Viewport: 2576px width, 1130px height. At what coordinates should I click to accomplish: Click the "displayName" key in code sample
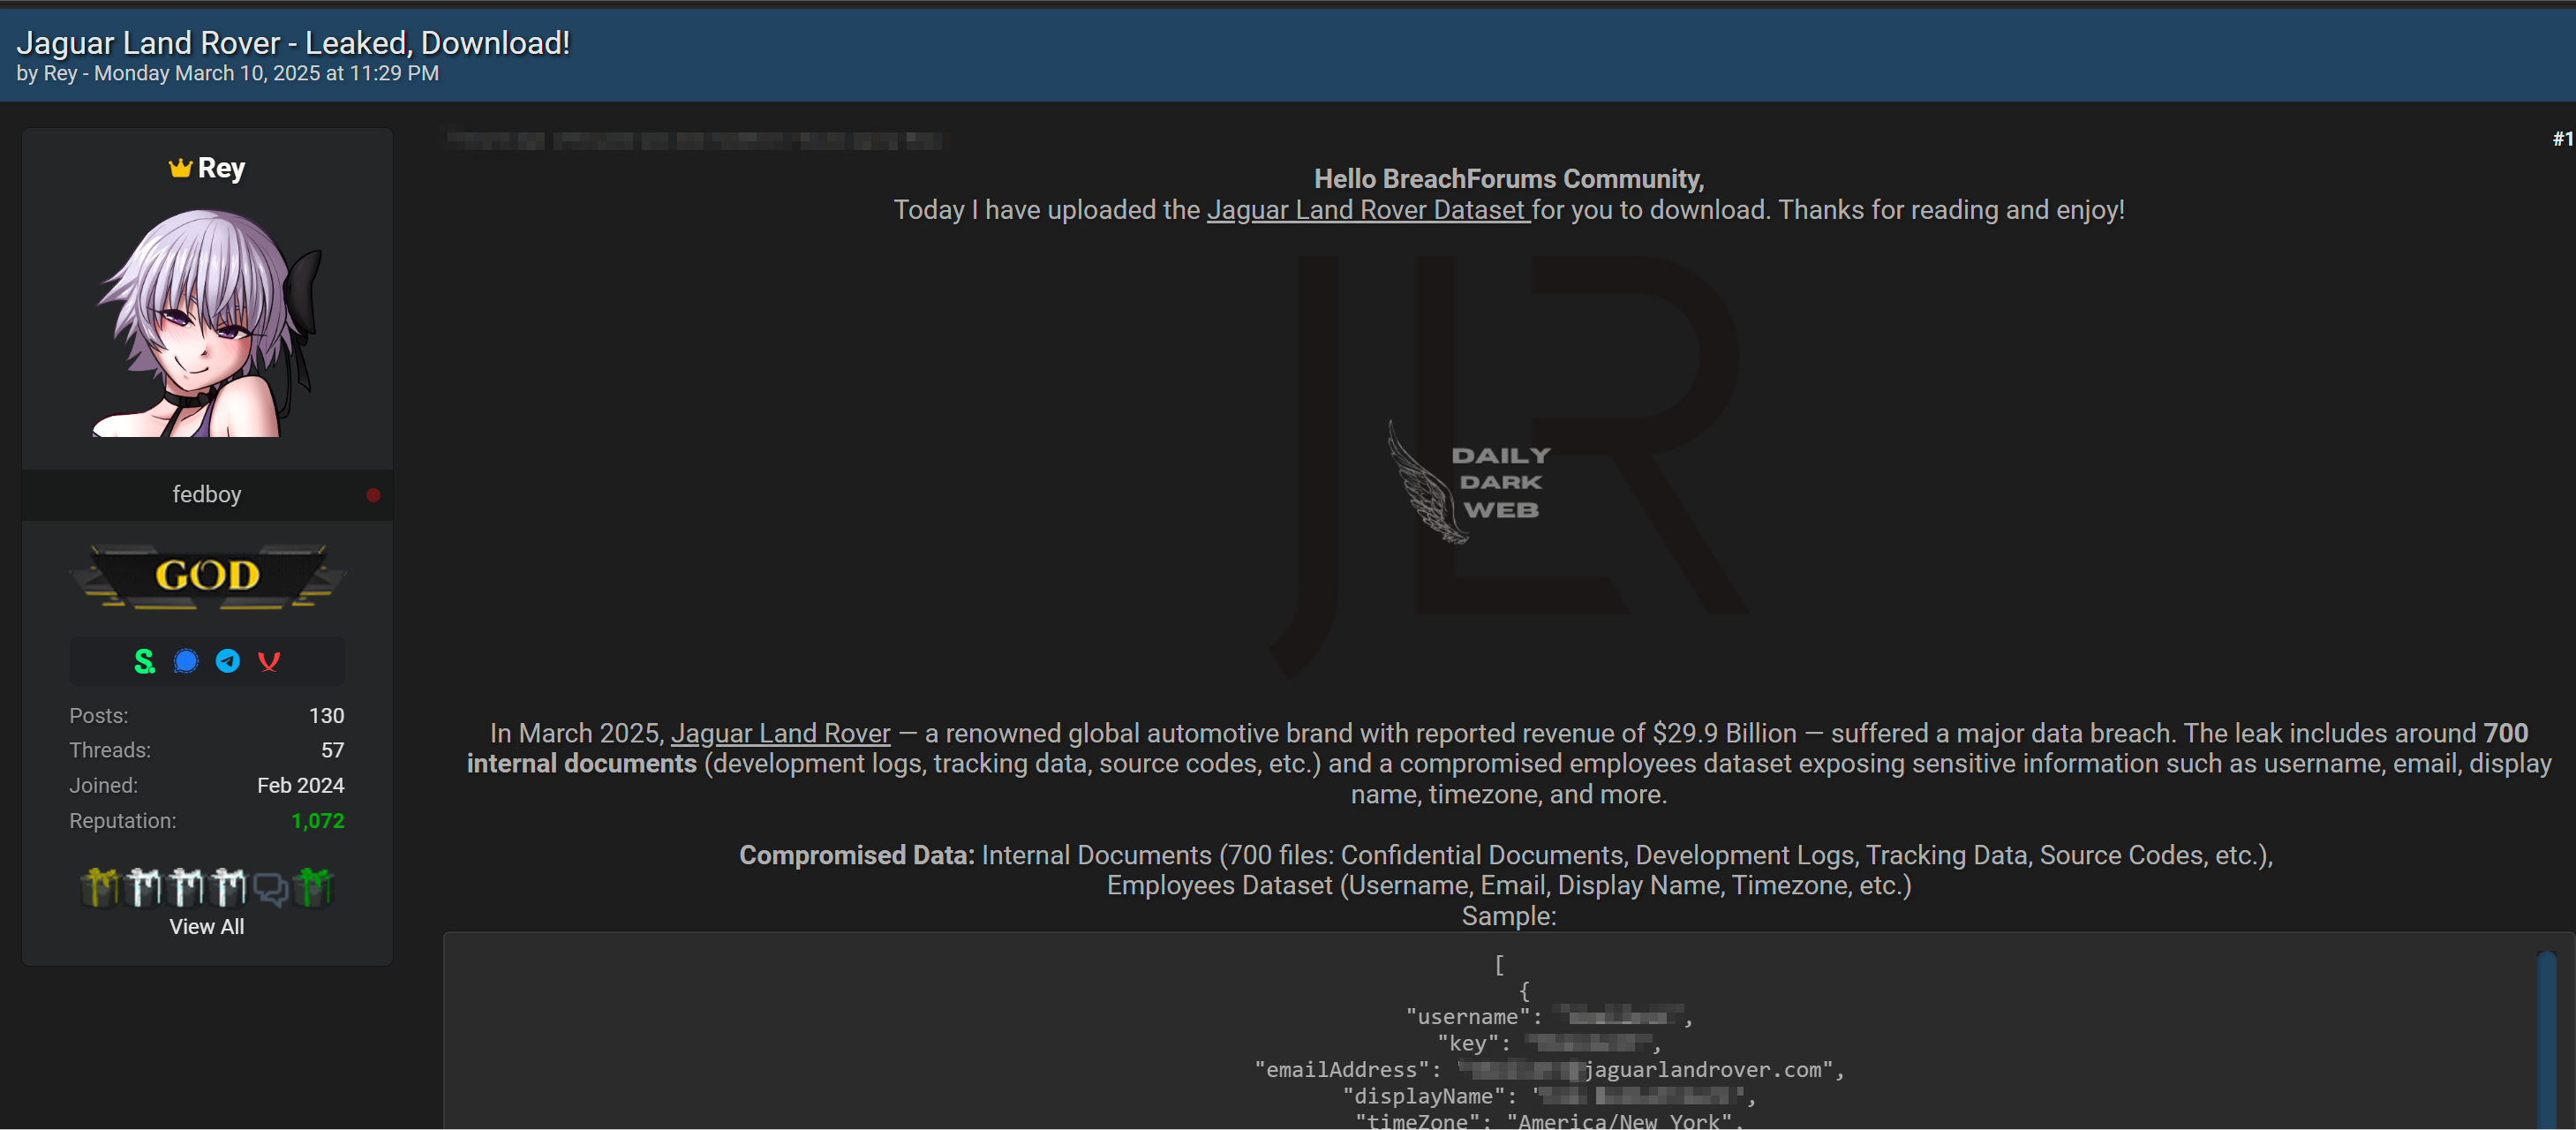tap(1425, 1096)
